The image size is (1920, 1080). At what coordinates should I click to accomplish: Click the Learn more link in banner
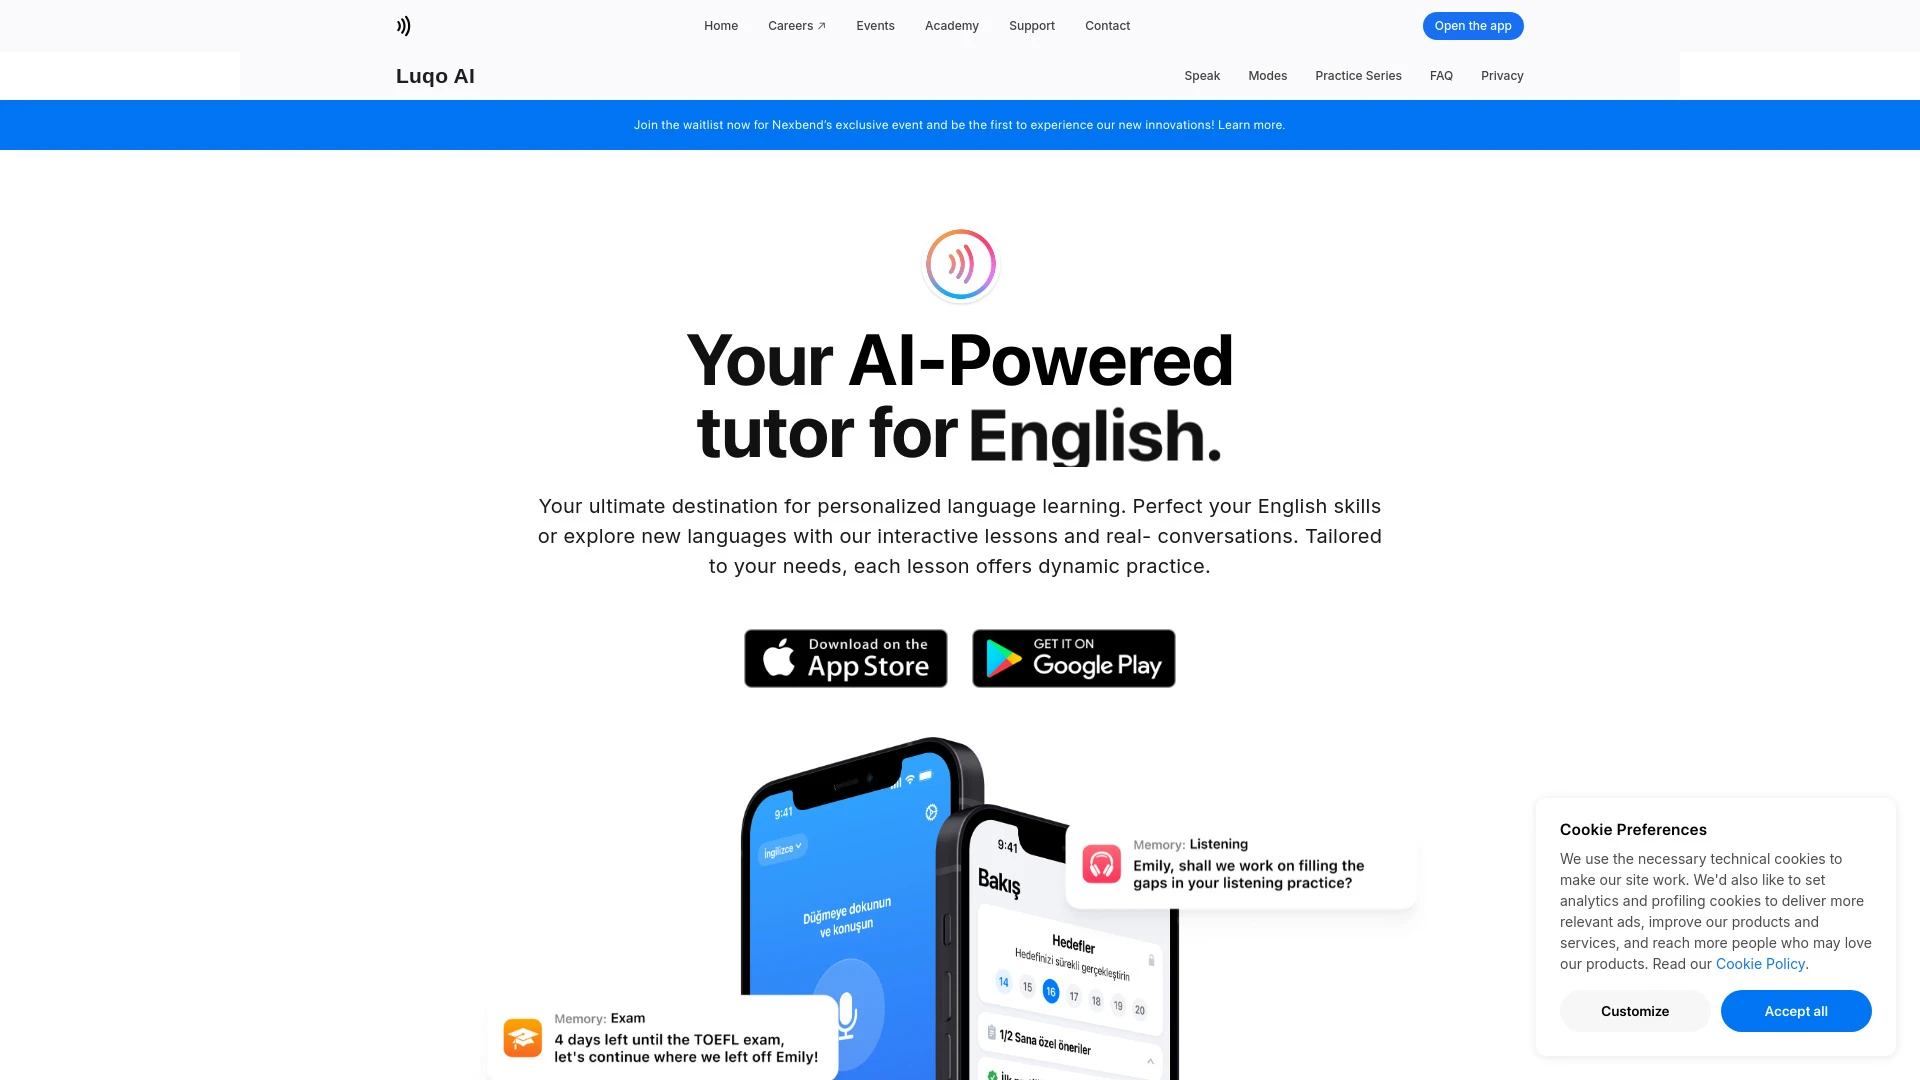[1250, 124]
